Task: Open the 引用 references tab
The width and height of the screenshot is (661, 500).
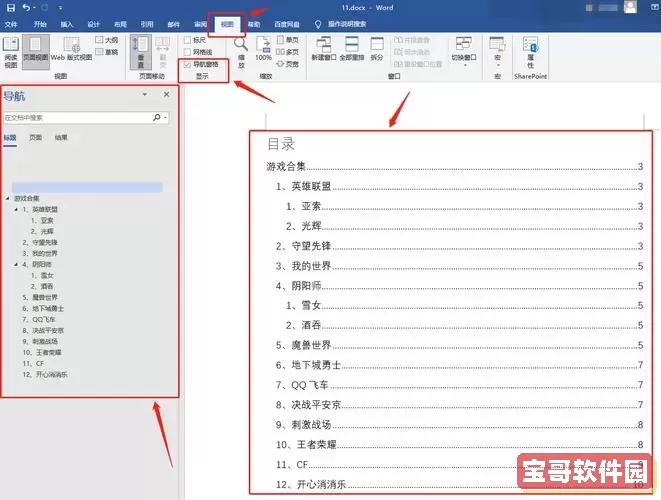Action: [147, 24]
